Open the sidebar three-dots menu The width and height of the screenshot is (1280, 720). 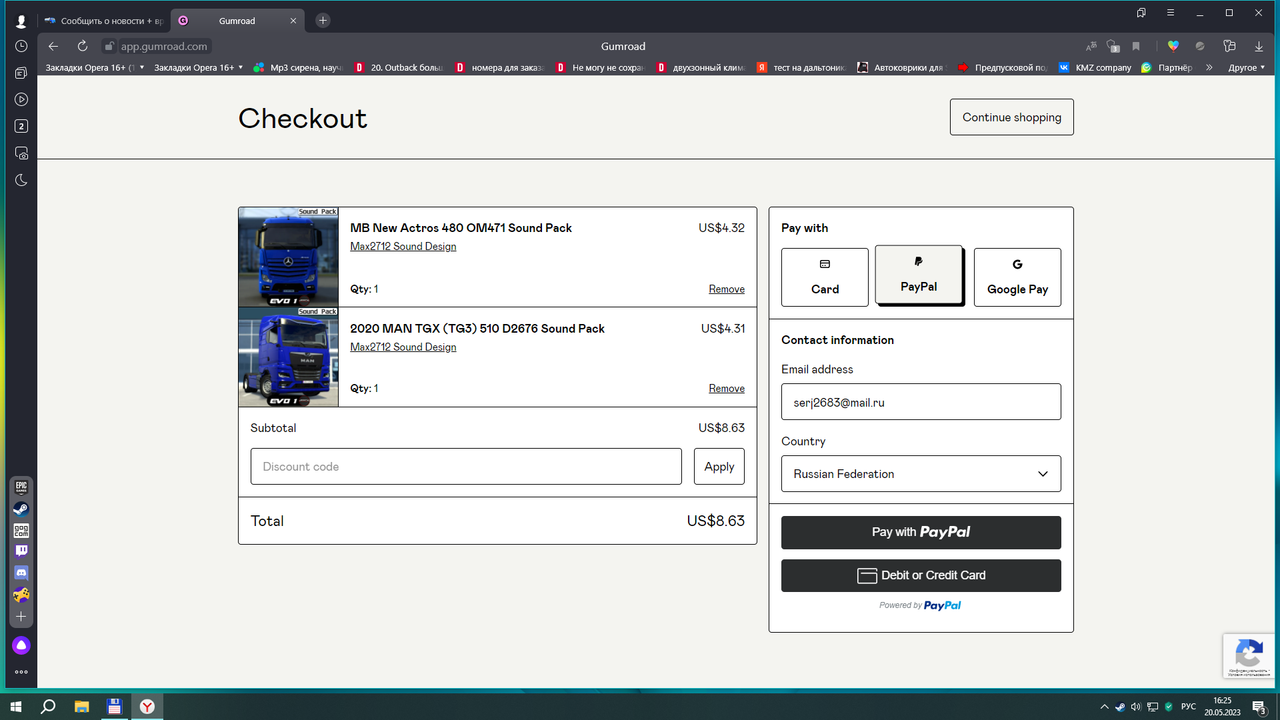point(21,672)
